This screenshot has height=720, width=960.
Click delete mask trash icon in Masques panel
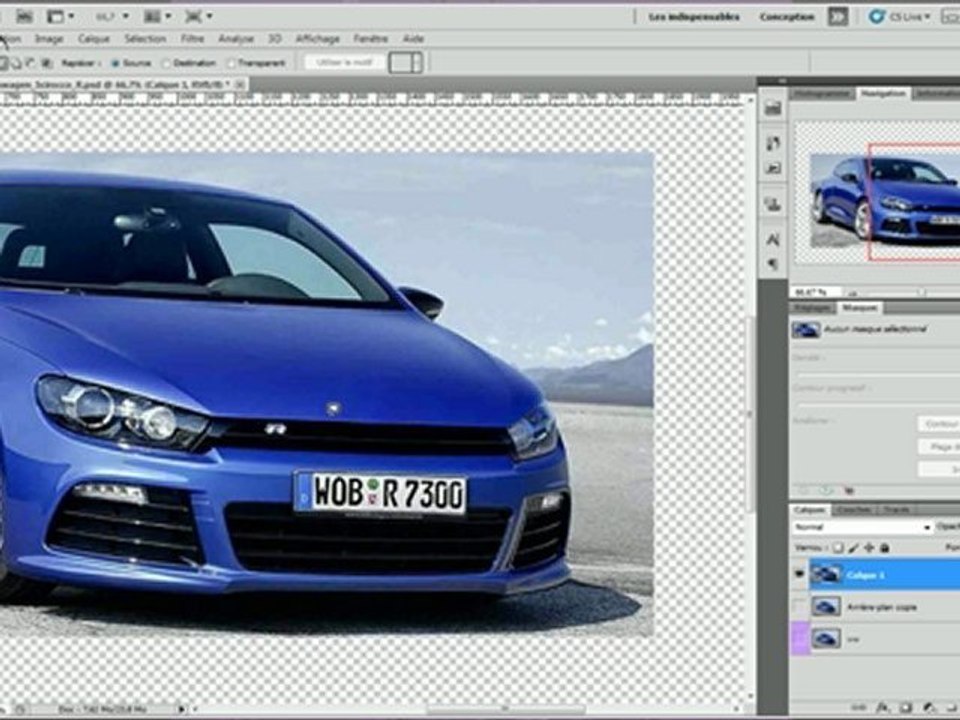[849, 490]
